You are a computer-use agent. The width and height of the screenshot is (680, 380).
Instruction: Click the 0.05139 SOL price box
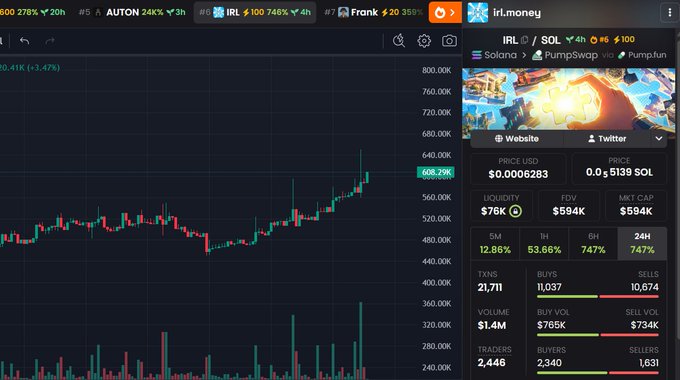tap(619, 169)
